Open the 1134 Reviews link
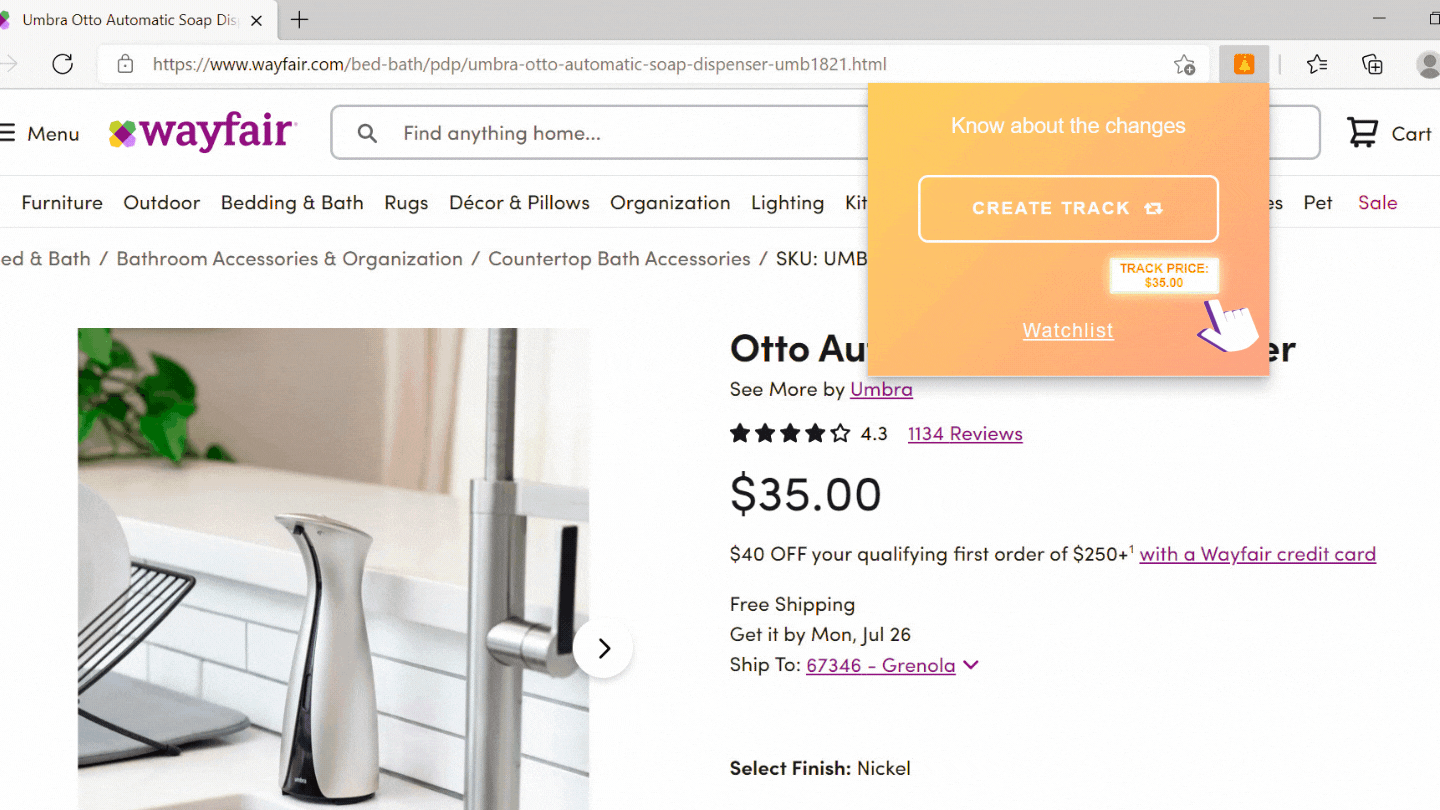The width and height of the screenshot is (1440, 810). [x=964, y=433]
